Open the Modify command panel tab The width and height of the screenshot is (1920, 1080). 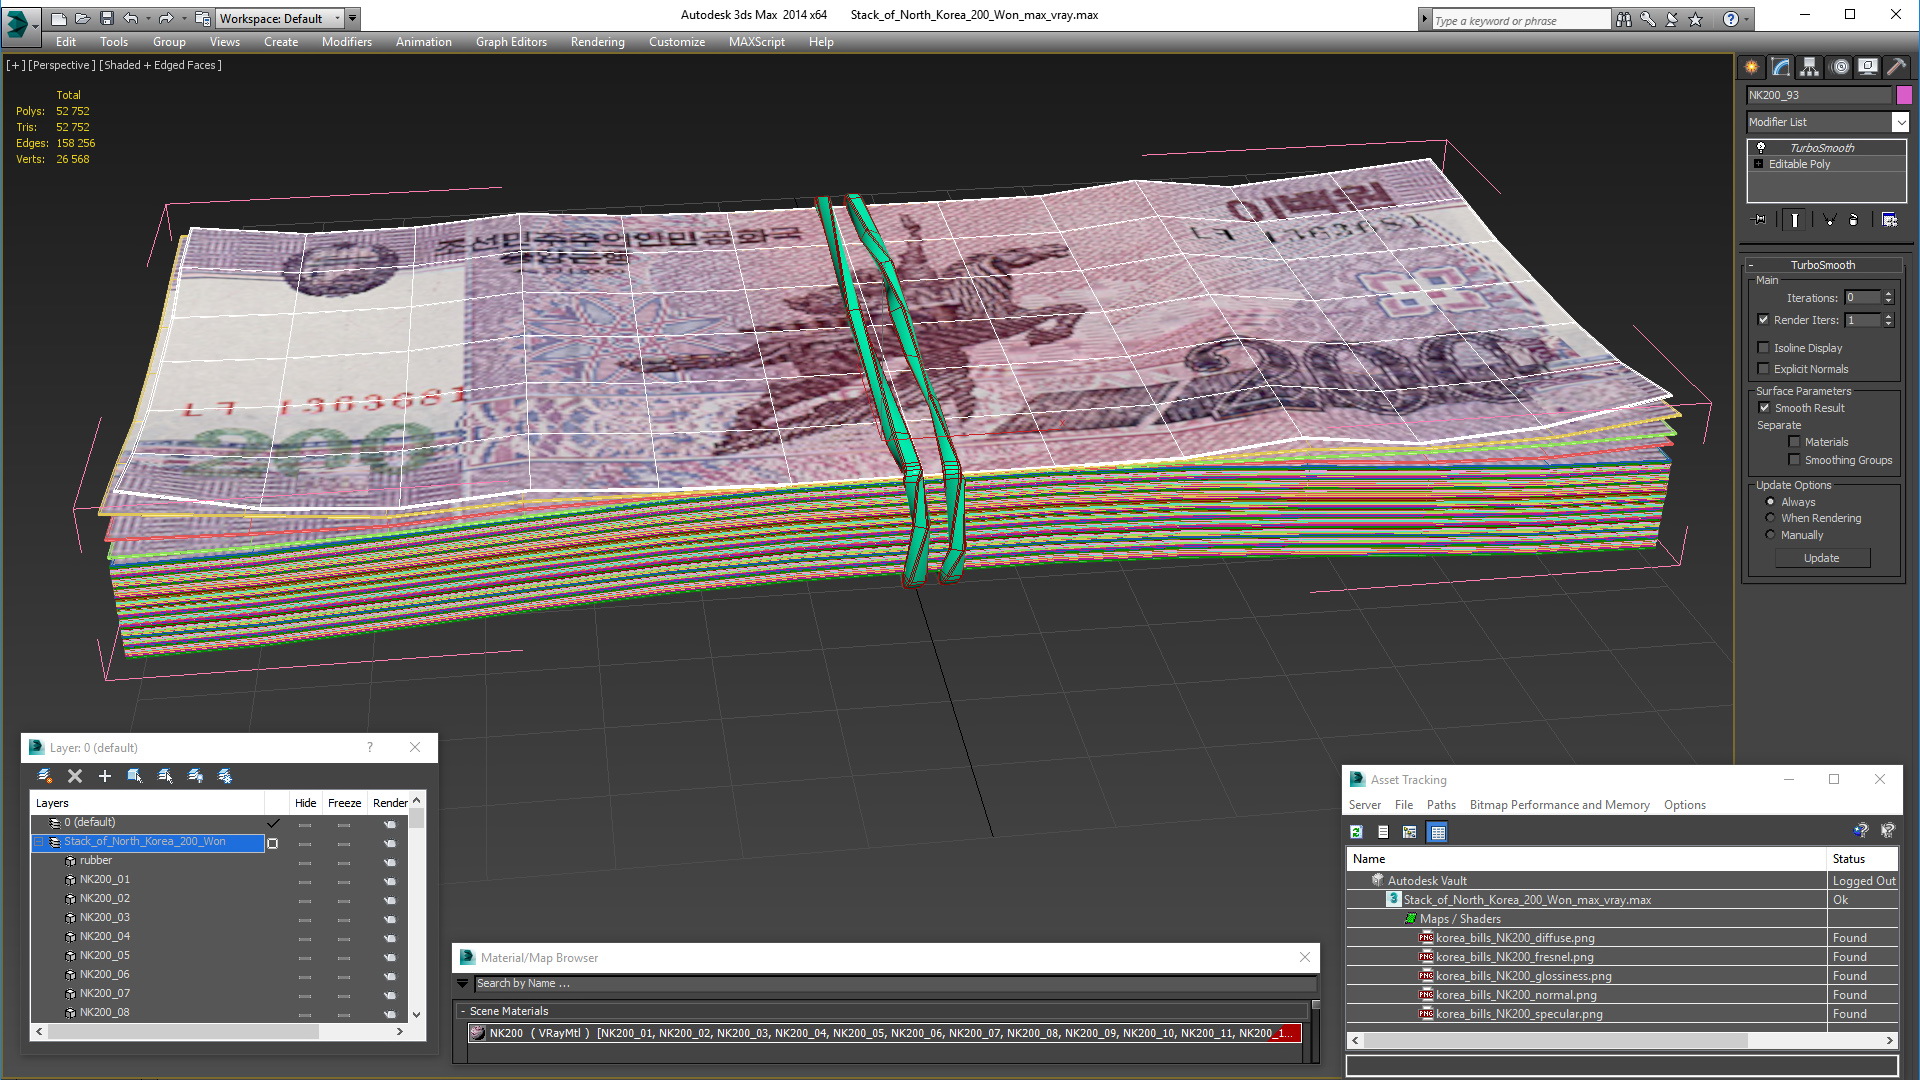1781,67
